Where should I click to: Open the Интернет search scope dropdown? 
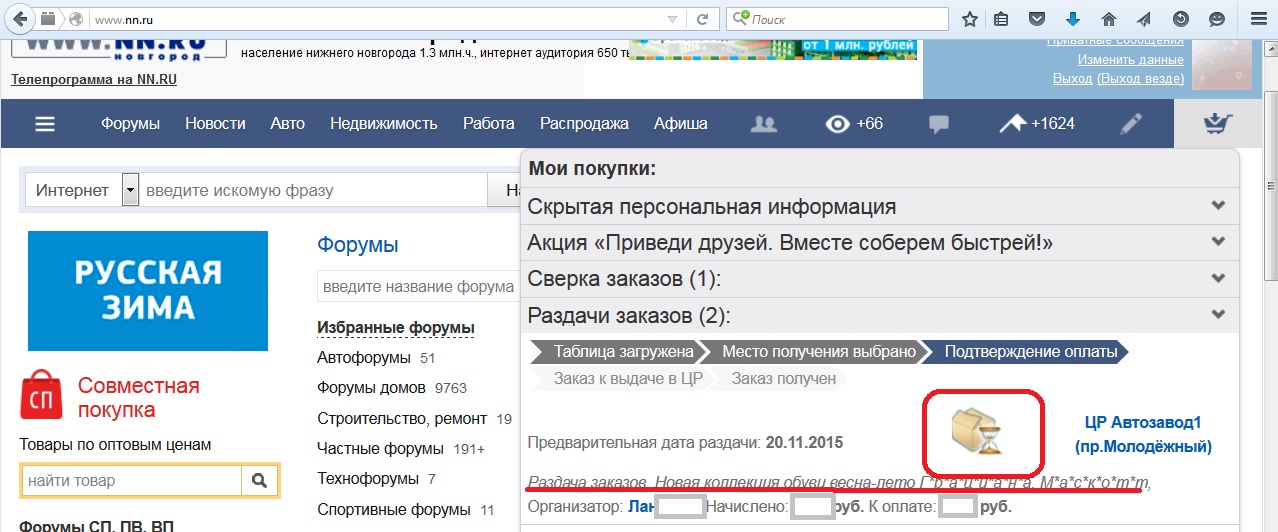[x=130, y=189]
